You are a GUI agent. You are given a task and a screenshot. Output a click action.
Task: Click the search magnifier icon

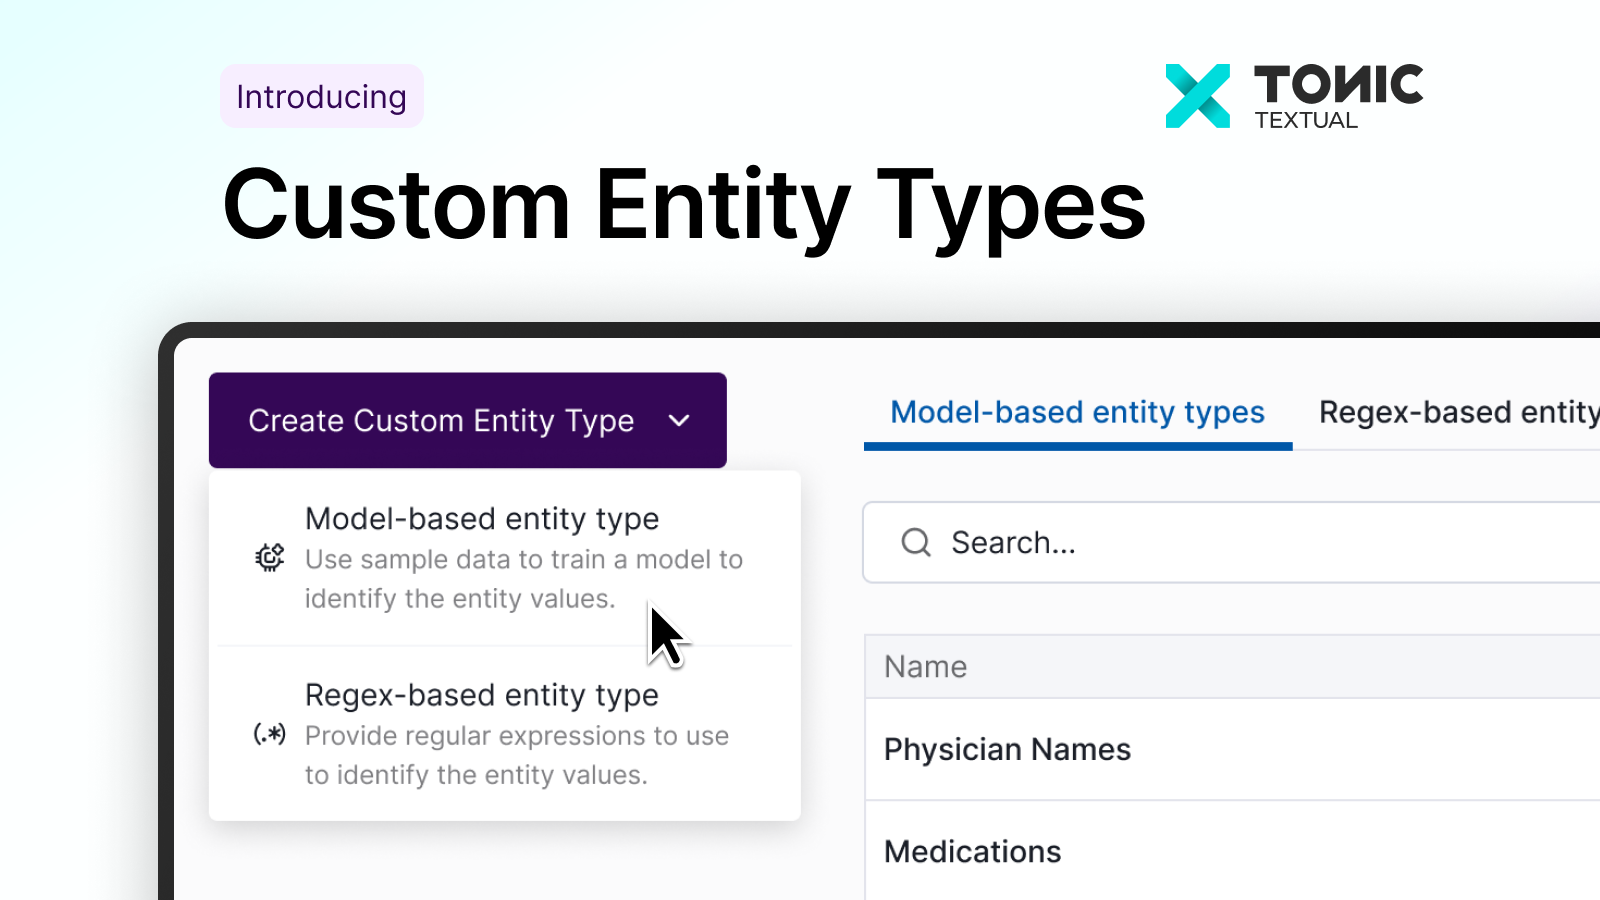[x=916, y=543]
